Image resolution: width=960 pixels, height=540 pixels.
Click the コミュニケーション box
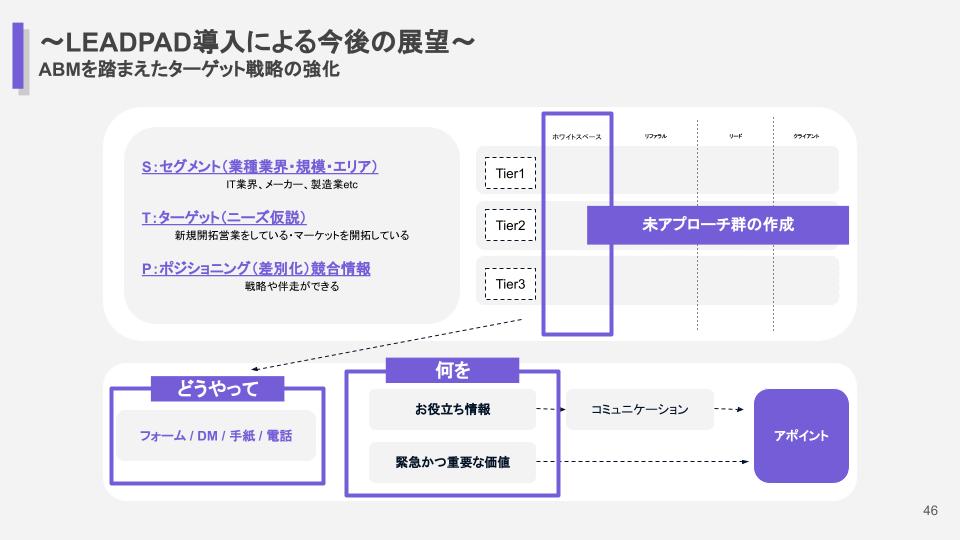click(x=640, y=409)
